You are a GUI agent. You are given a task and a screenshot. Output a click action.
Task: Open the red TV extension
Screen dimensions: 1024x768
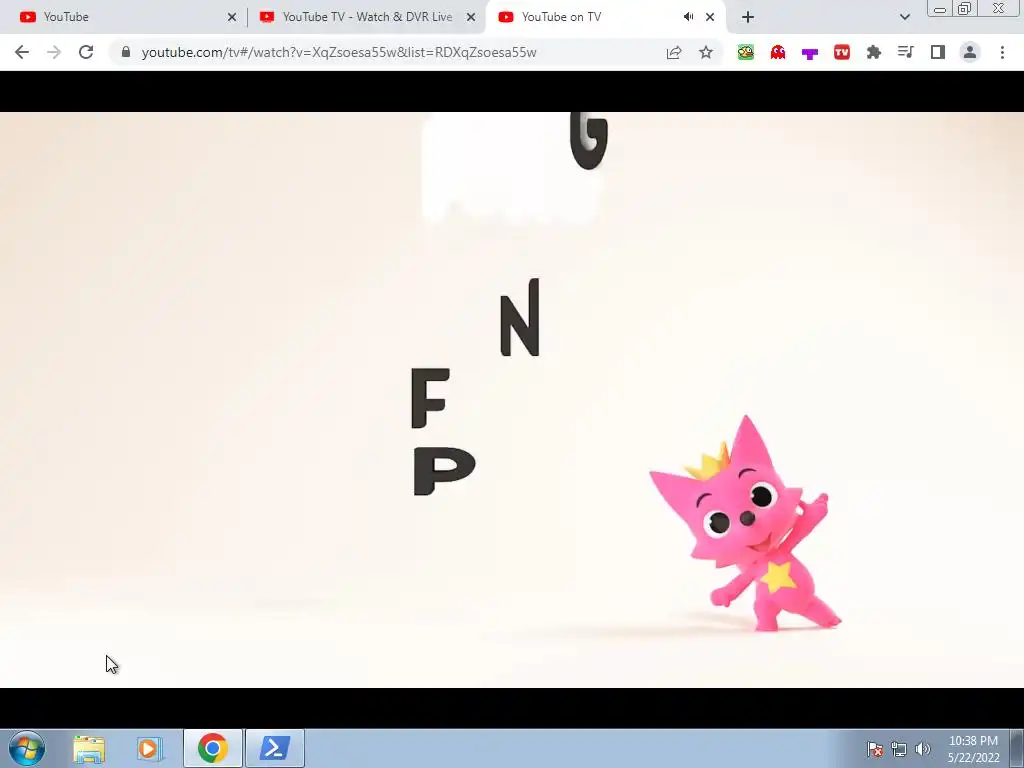click(x=842, y=52)
